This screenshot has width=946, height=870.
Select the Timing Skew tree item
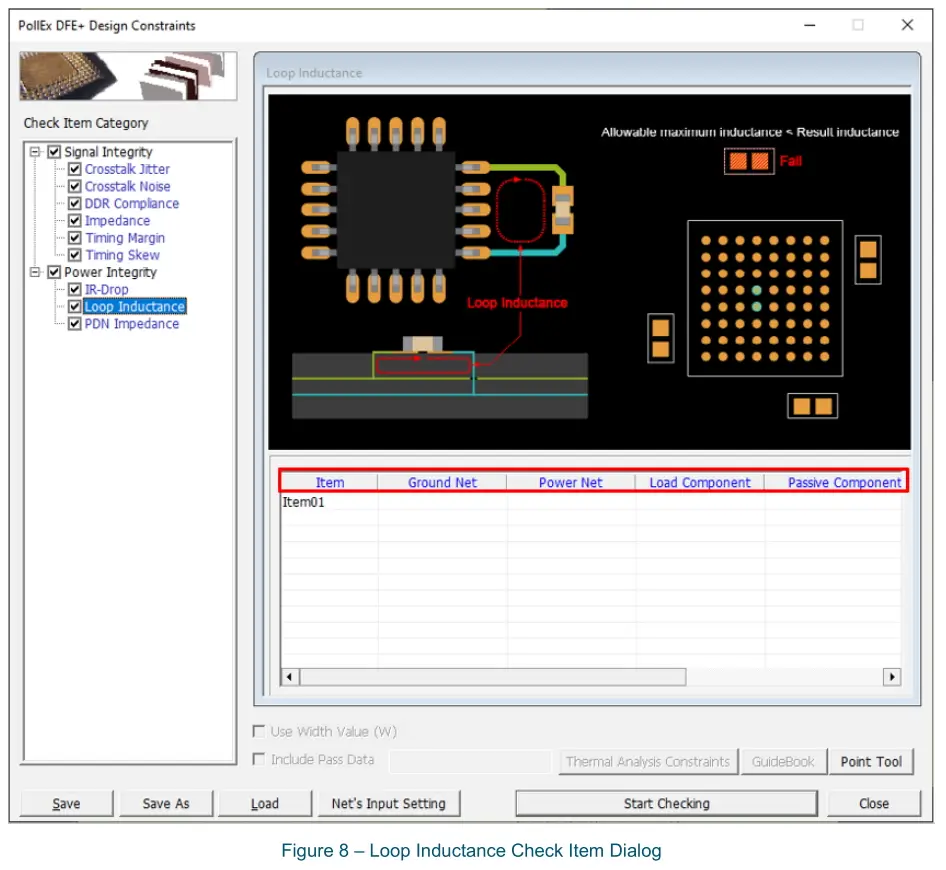(122, 256)
